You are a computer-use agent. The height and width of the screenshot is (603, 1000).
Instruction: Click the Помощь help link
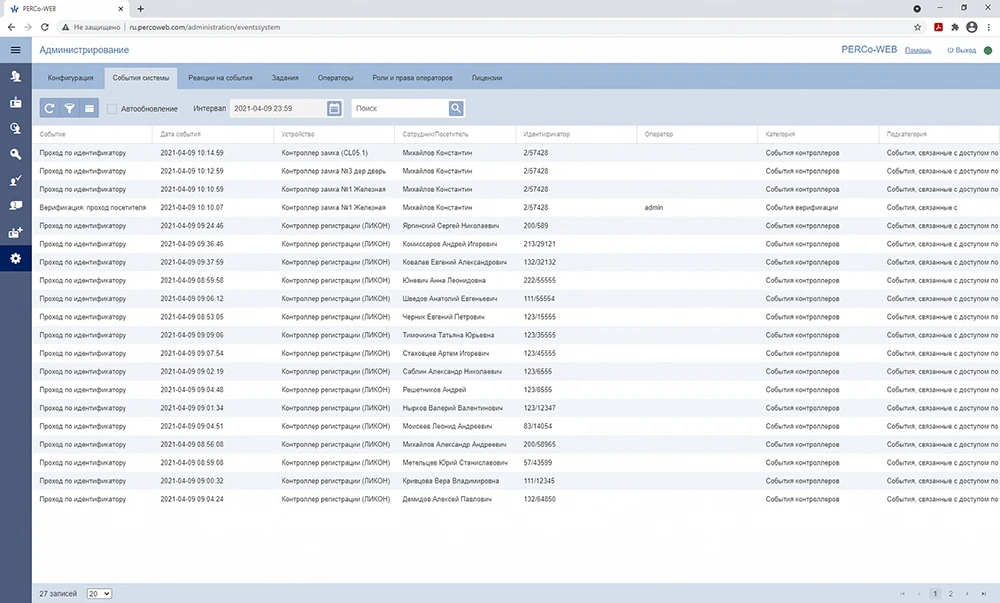(917, 50)
